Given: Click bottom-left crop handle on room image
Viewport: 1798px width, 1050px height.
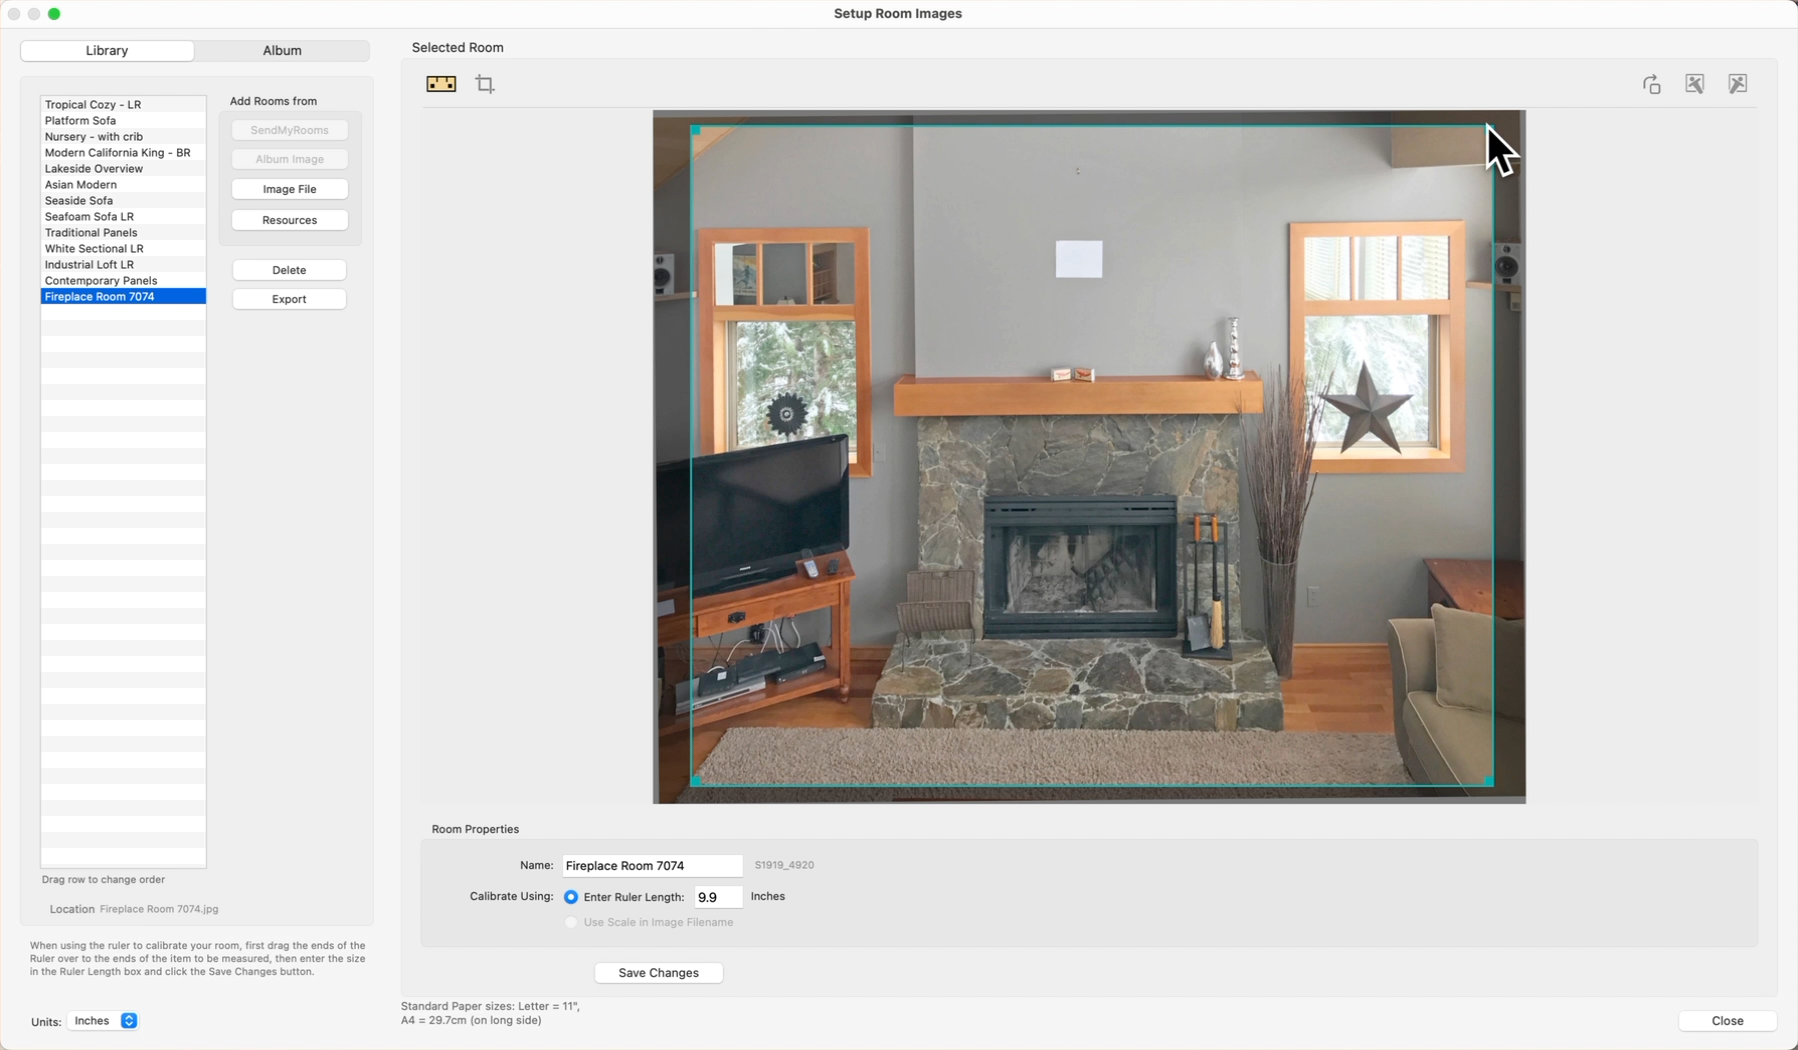Looking at the screenshot, I should click(x=696, y=780).
